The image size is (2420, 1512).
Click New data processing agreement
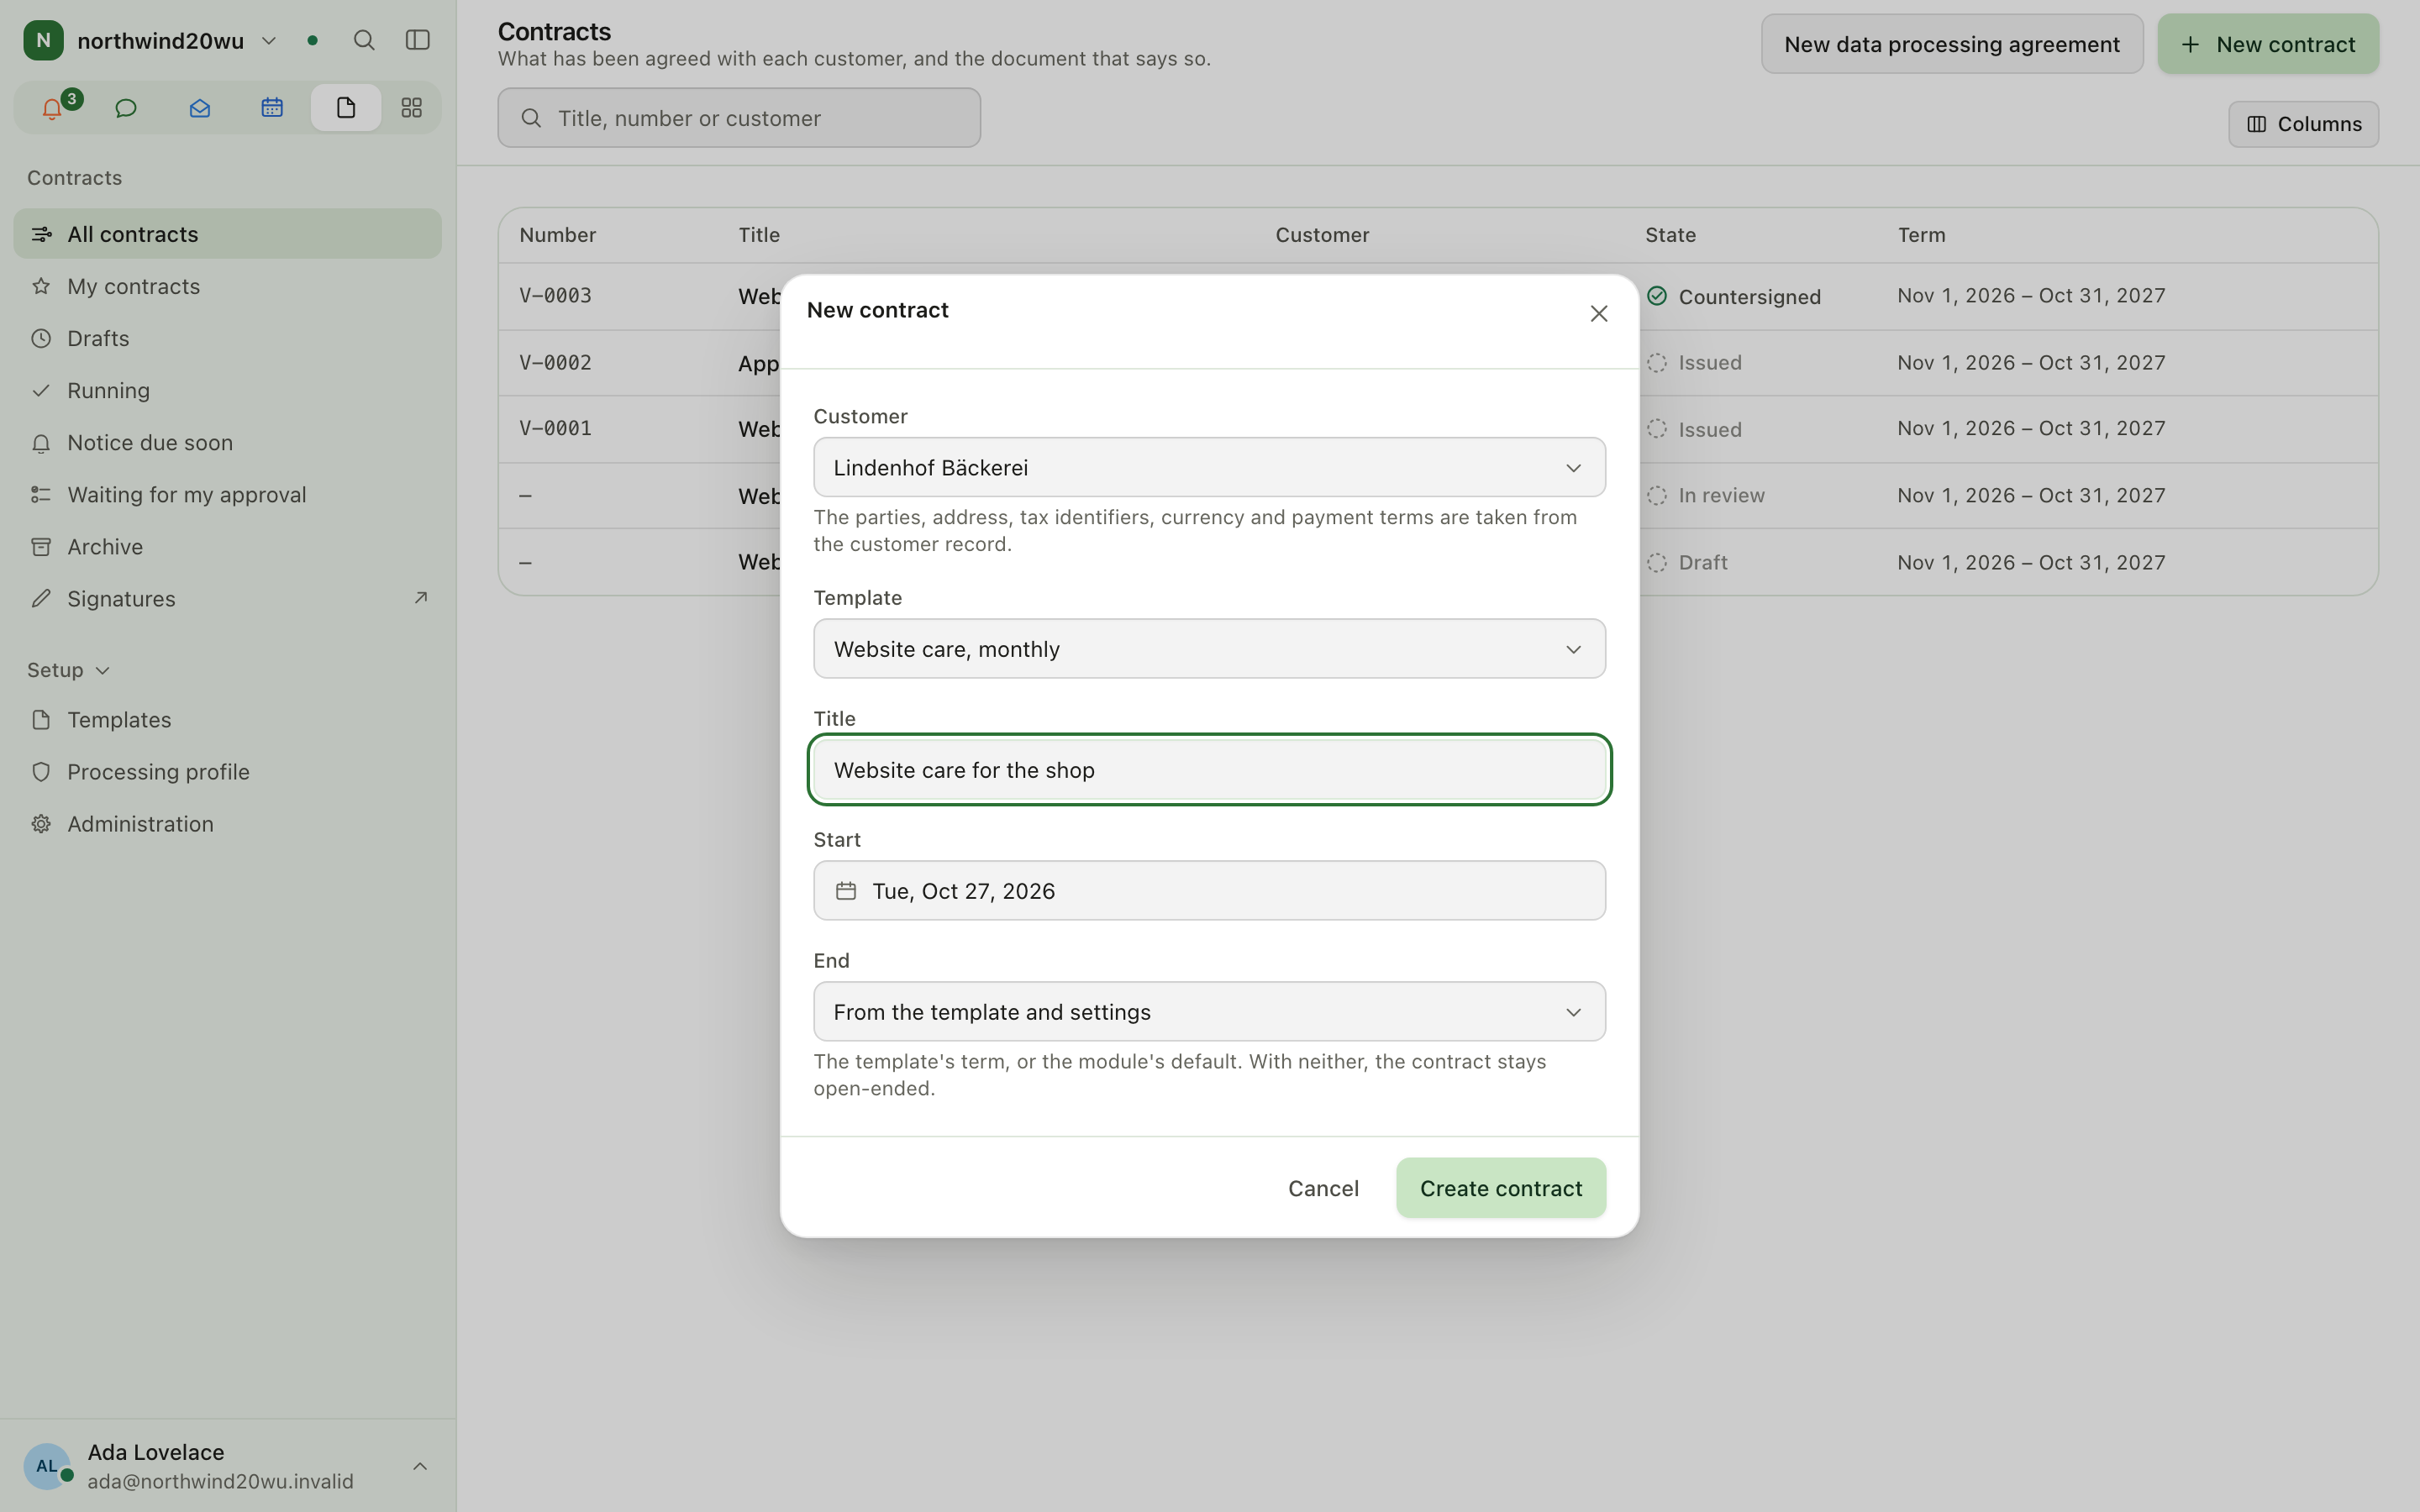pos(1951,44)
